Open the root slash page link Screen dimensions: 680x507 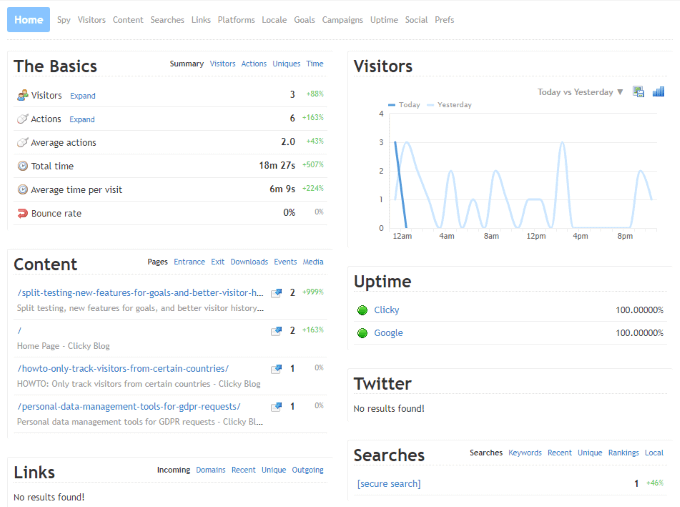20,331
